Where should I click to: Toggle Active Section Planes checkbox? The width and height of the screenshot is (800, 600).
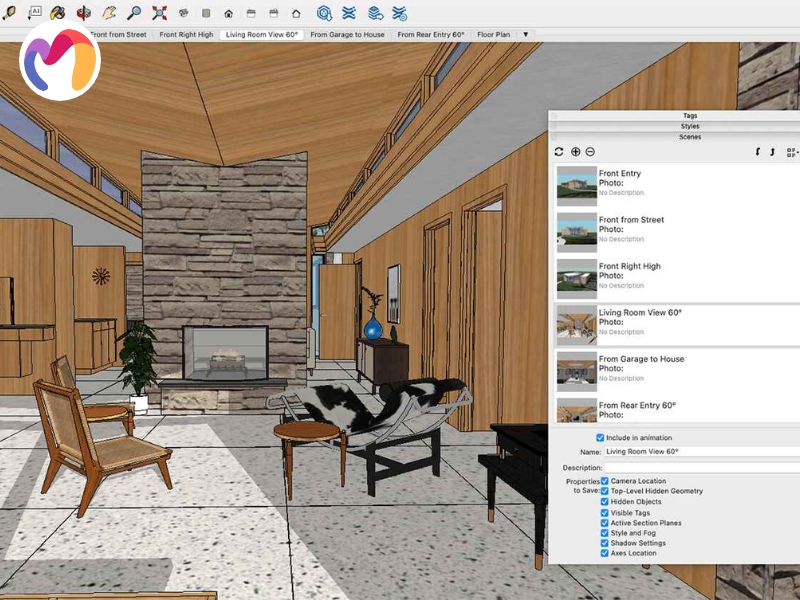click(x=605, y=523)
